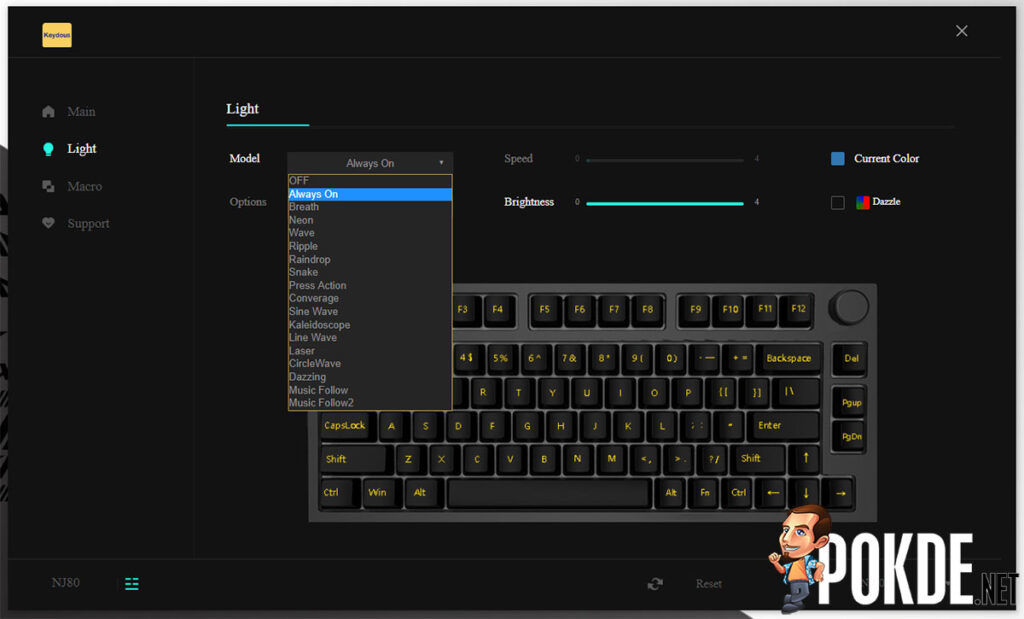Click the F5 key on keyboard preview
1024x619 pixels.
545,309
